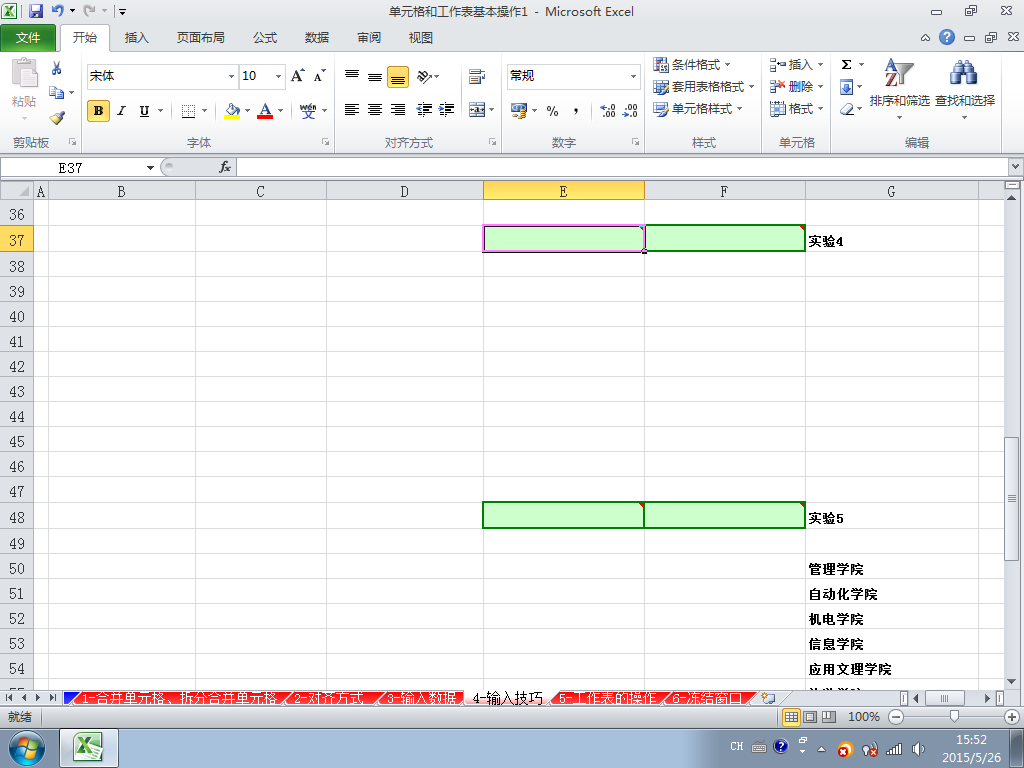The image size is (1024, 768).
Task: Activate the Format Painter brush
Action: 57,118
